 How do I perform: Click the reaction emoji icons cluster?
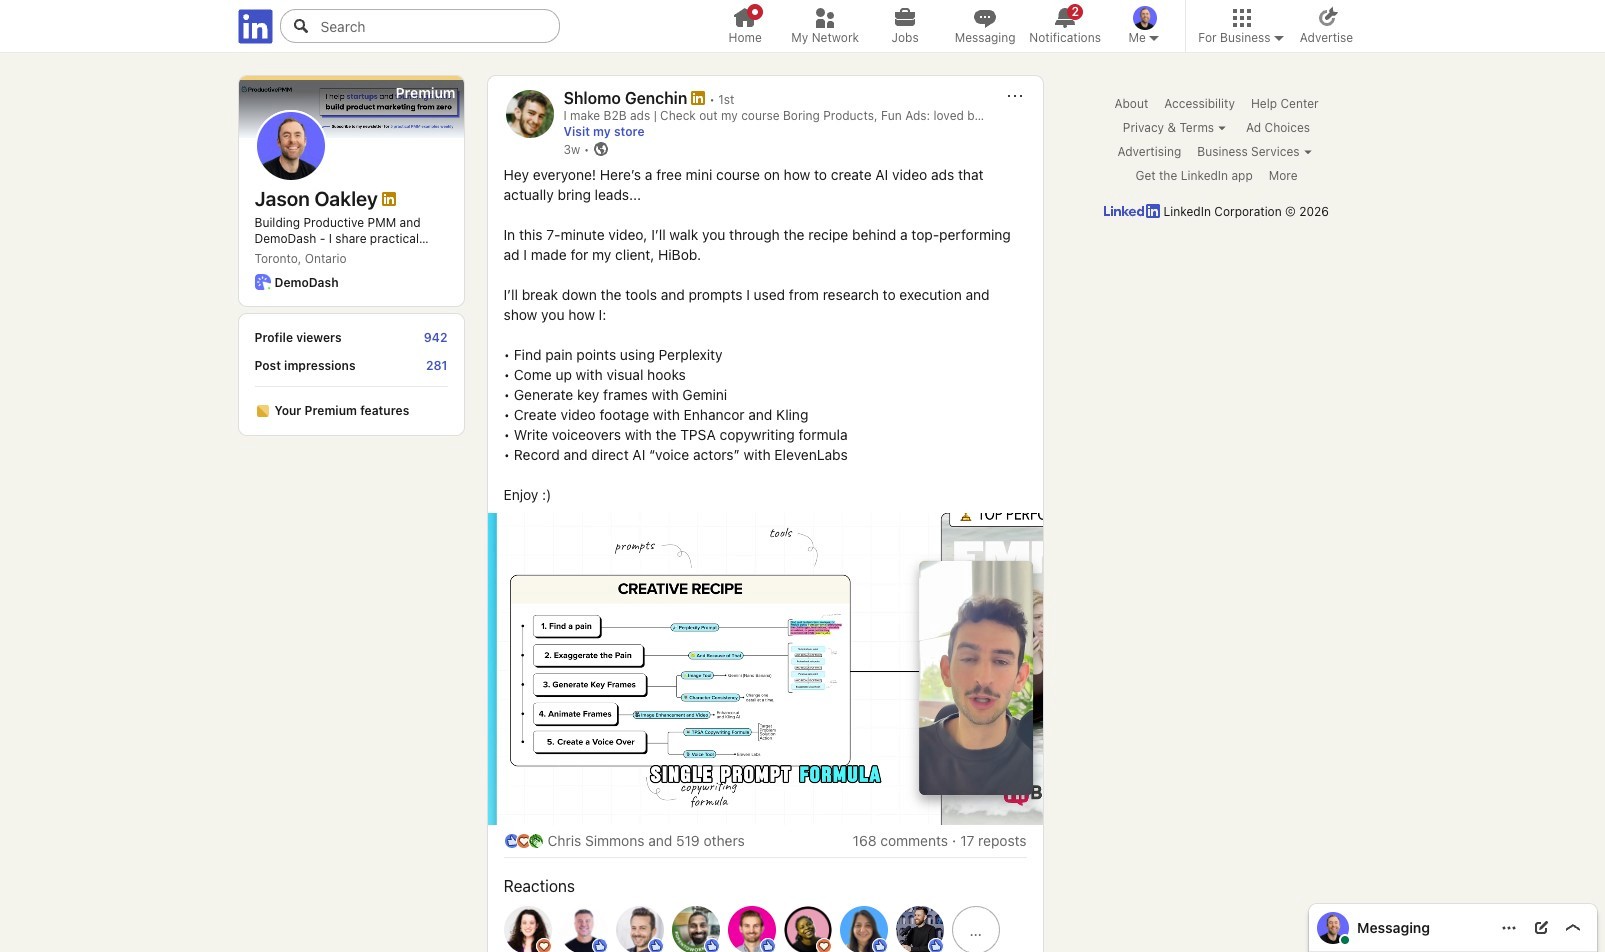523,841
